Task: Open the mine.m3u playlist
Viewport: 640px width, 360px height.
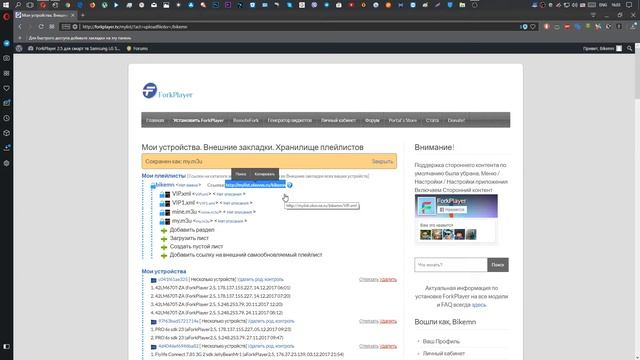Action: (x=184, y=212)
